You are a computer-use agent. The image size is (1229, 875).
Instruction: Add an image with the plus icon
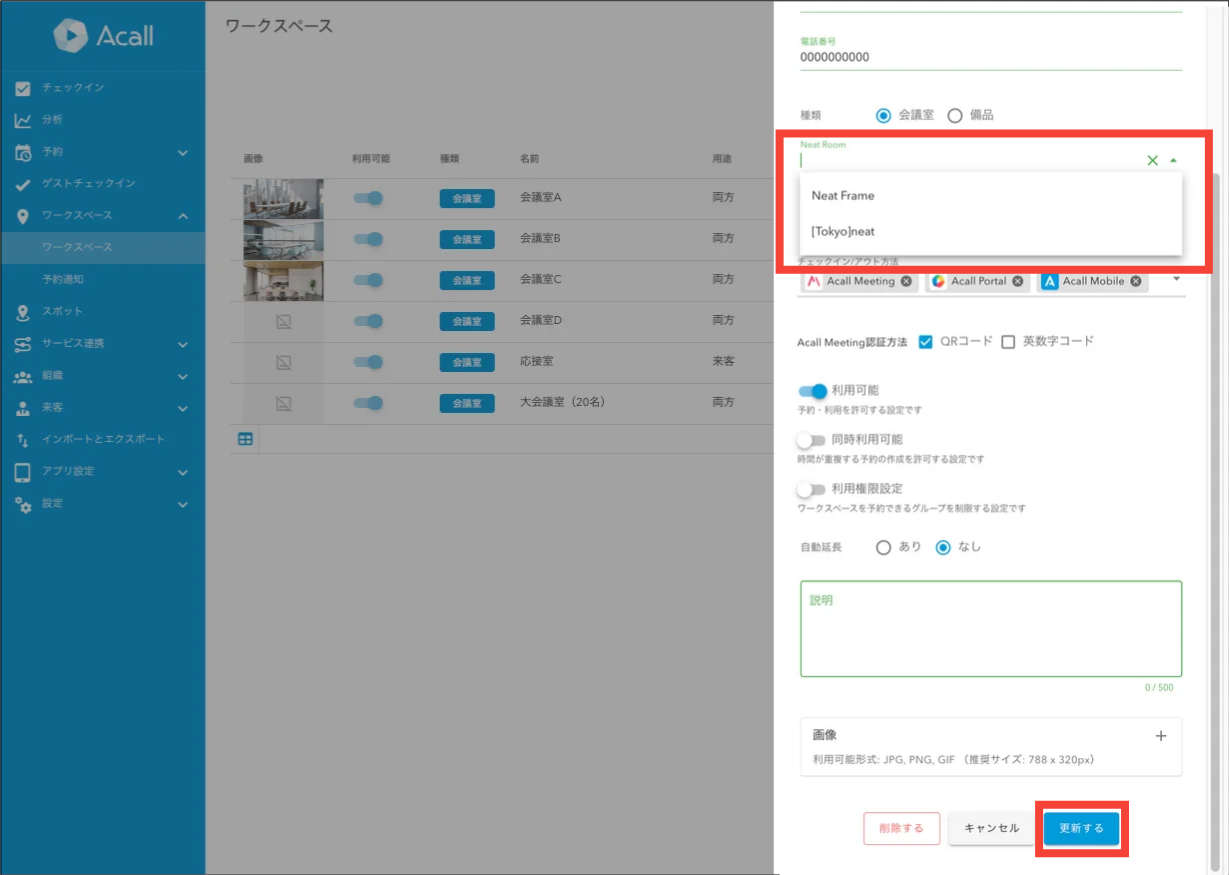point(1161,736)
